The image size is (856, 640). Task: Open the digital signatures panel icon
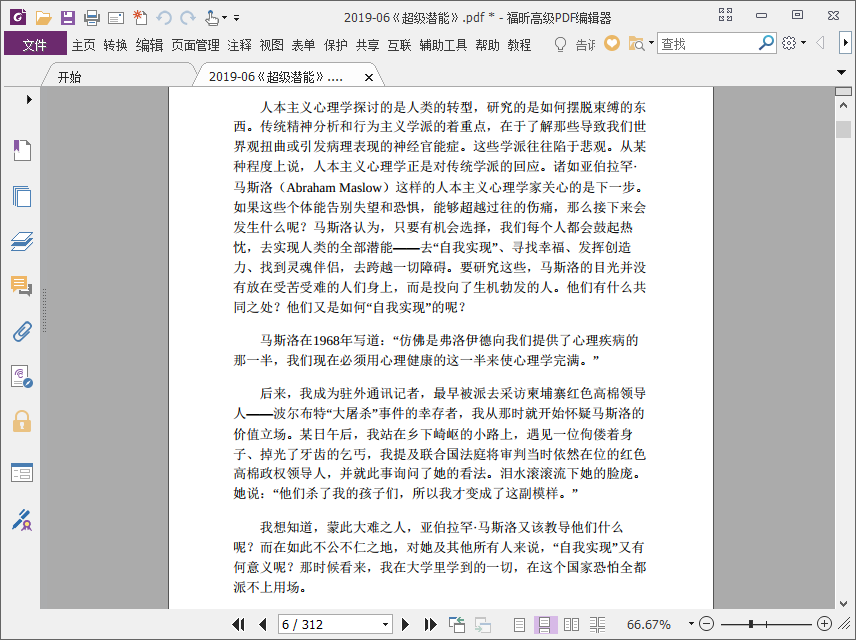click(x=22, y=377)
